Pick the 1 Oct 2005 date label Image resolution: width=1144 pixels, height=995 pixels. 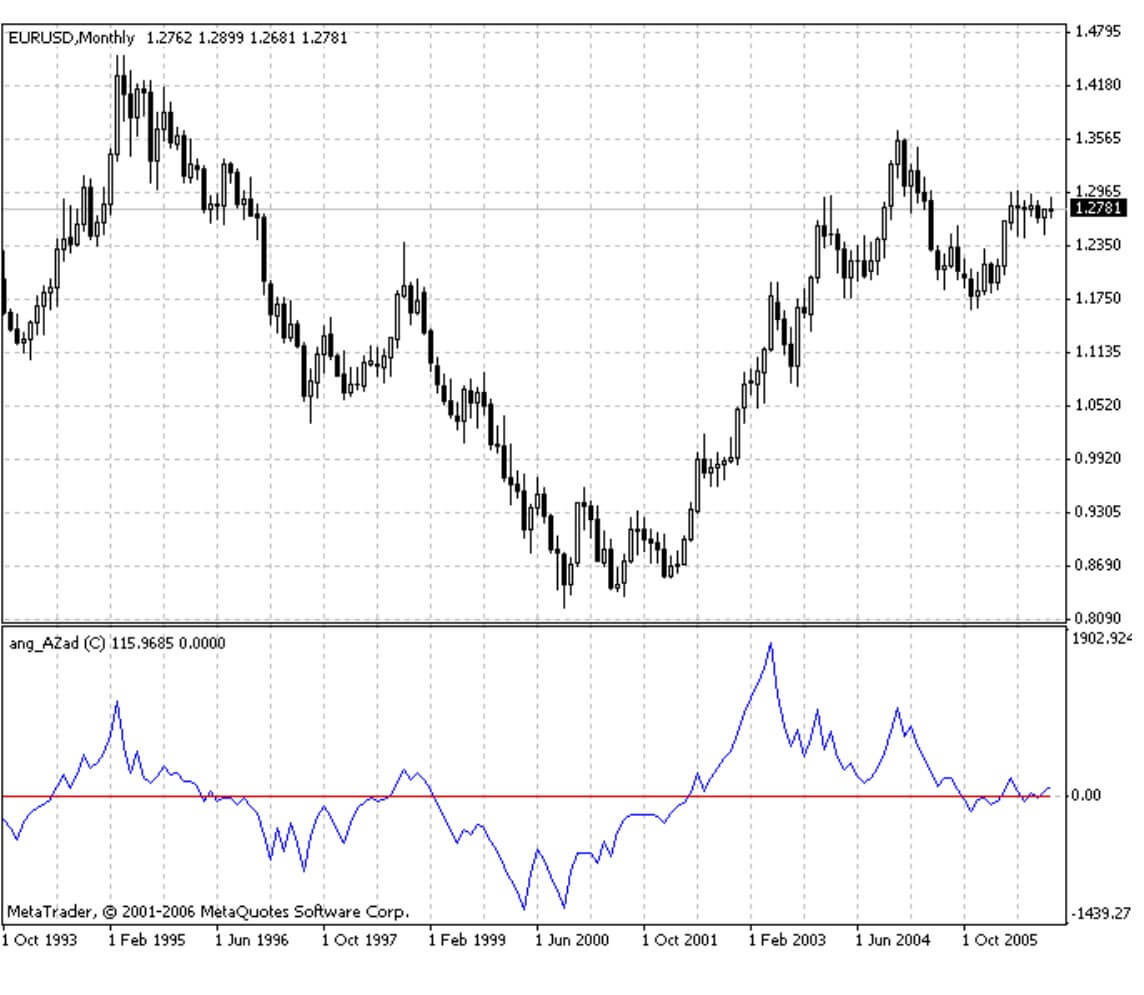coord(1001,940)
